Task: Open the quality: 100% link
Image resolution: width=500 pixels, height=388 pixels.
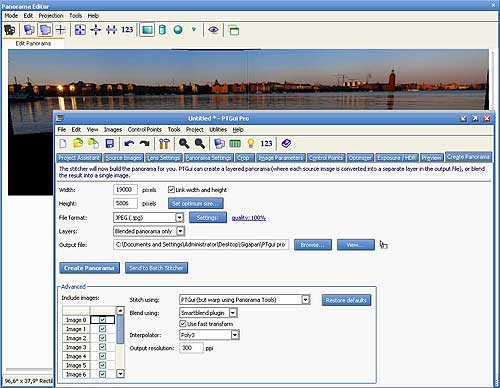Action: click(249, 218)
